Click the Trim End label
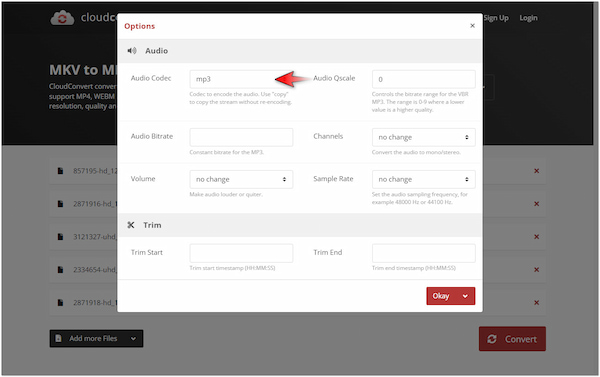The height and width of the screenshot is (377, 600). pyautogui.click(x=328, y=252)
